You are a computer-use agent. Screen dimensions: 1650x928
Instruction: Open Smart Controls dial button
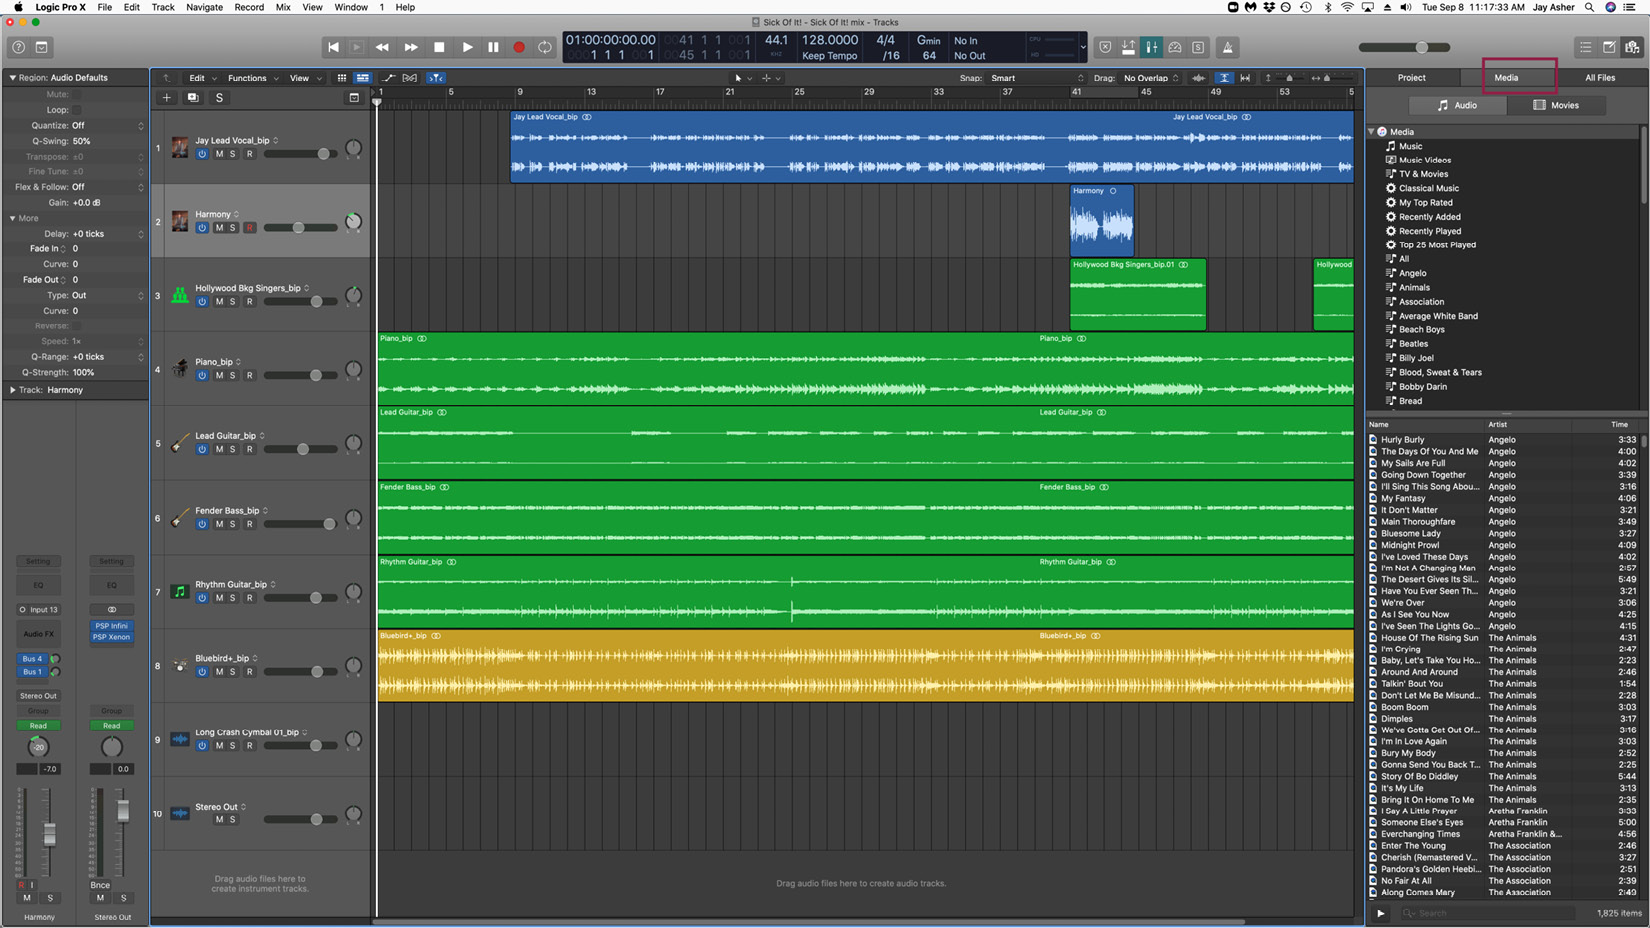click(x=1175, y=47)
